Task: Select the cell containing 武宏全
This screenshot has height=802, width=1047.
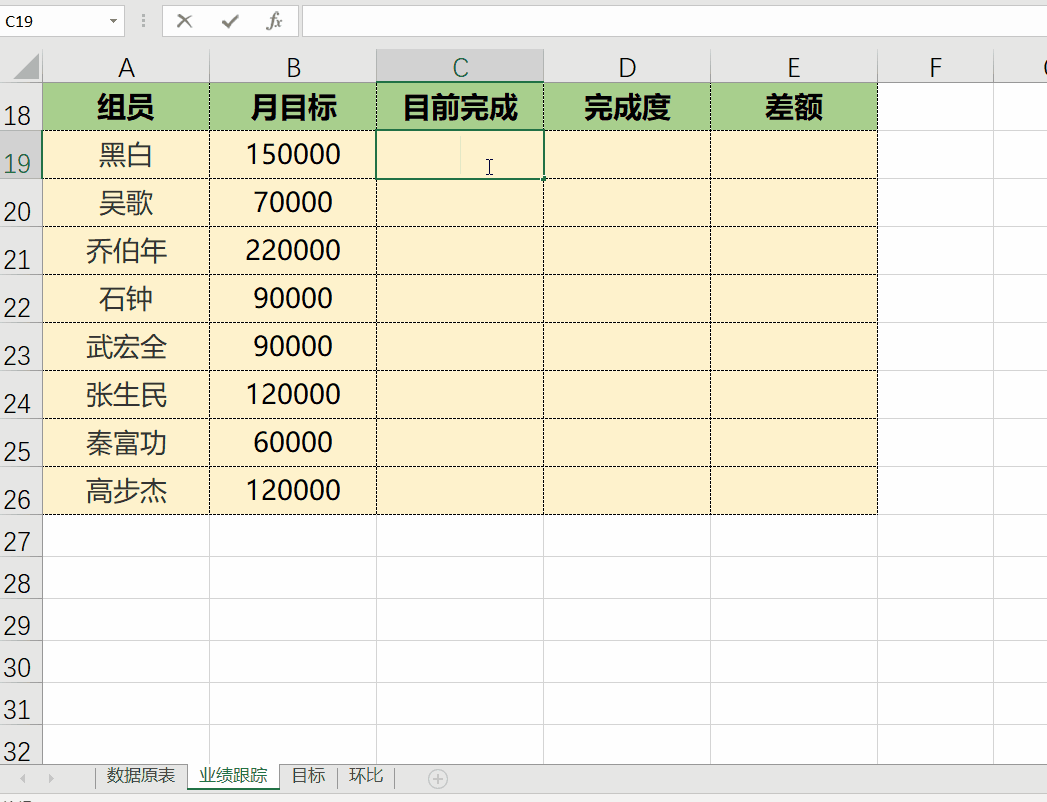Action: pos(126,347)
